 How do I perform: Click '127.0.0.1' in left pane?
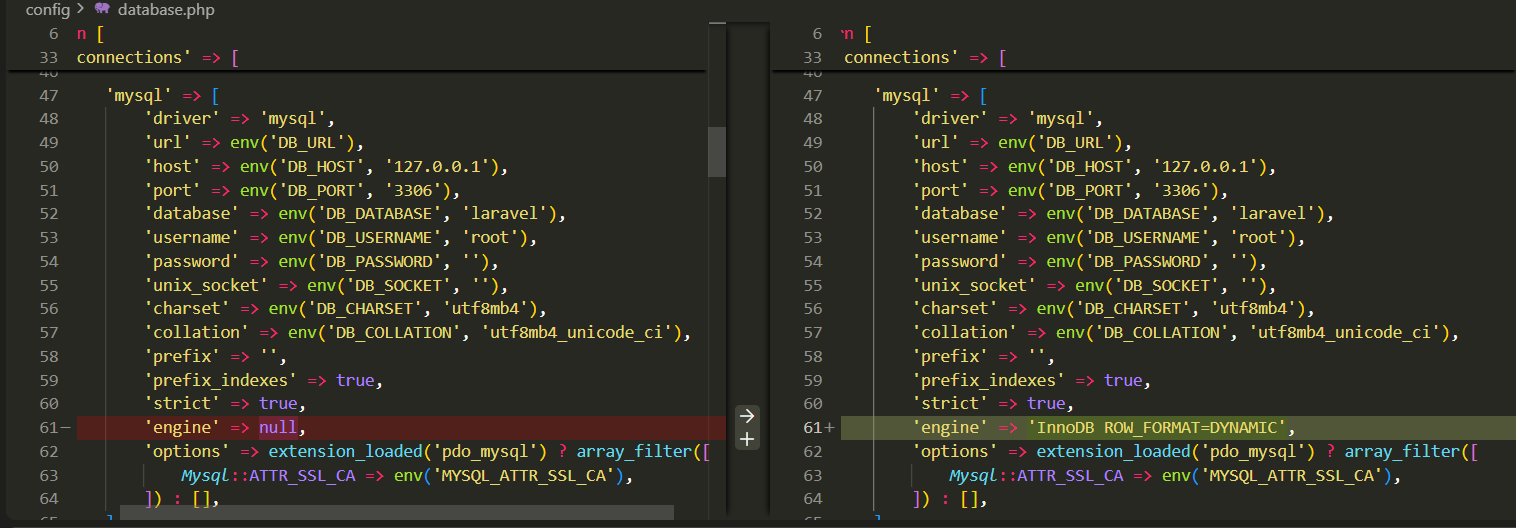coord(440,166)
